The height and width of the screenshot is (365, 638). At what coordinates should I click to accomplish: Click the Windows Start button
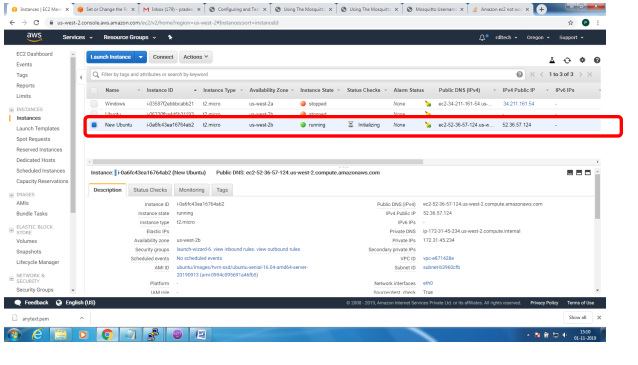tap(14, 334)
